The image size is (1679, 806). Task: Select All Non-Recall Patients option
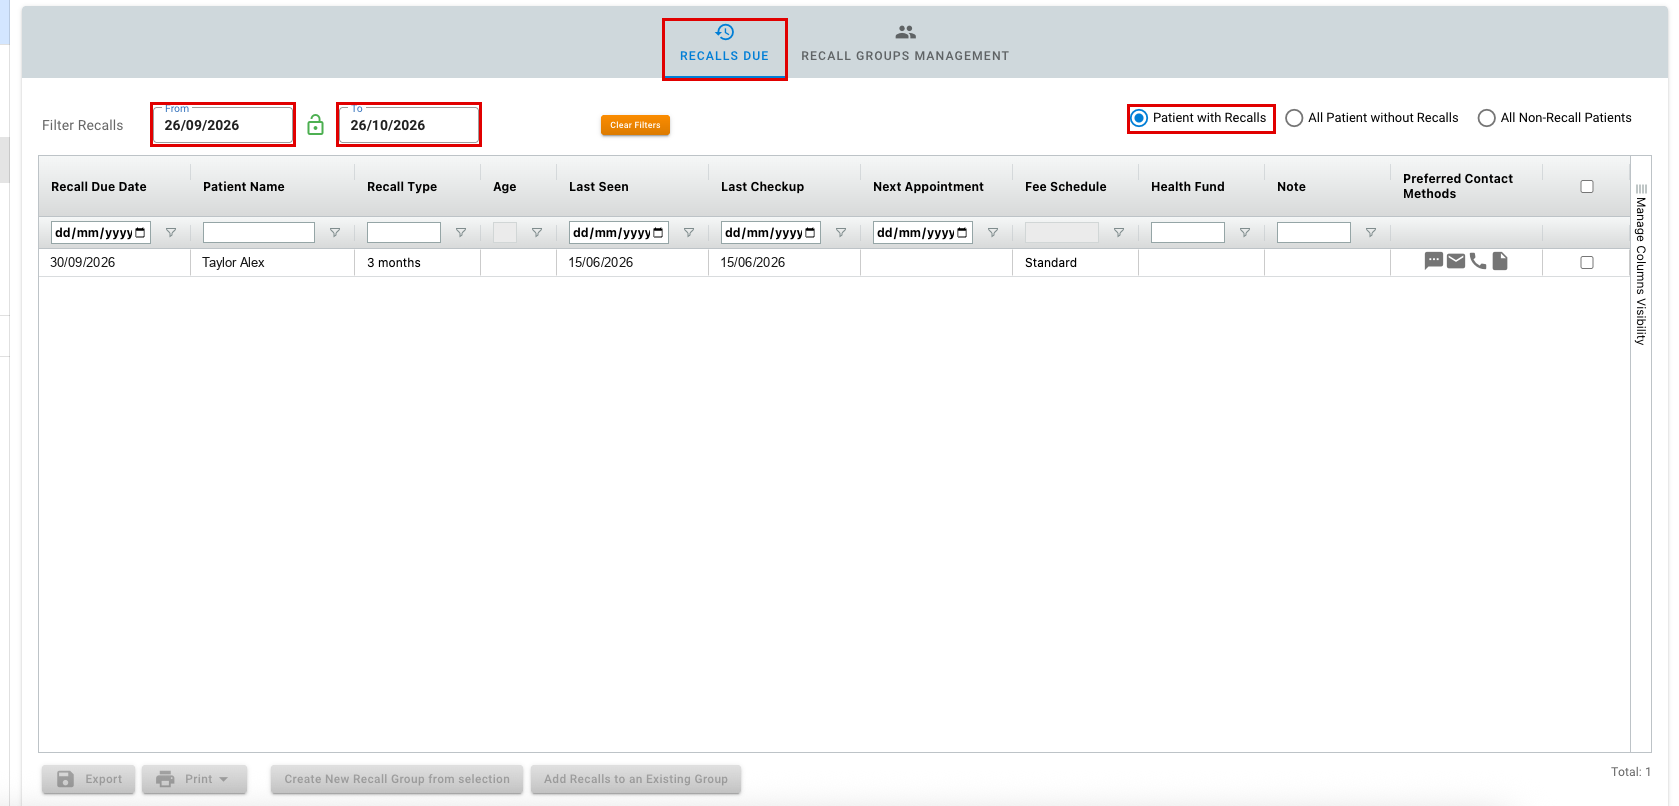1487,118
